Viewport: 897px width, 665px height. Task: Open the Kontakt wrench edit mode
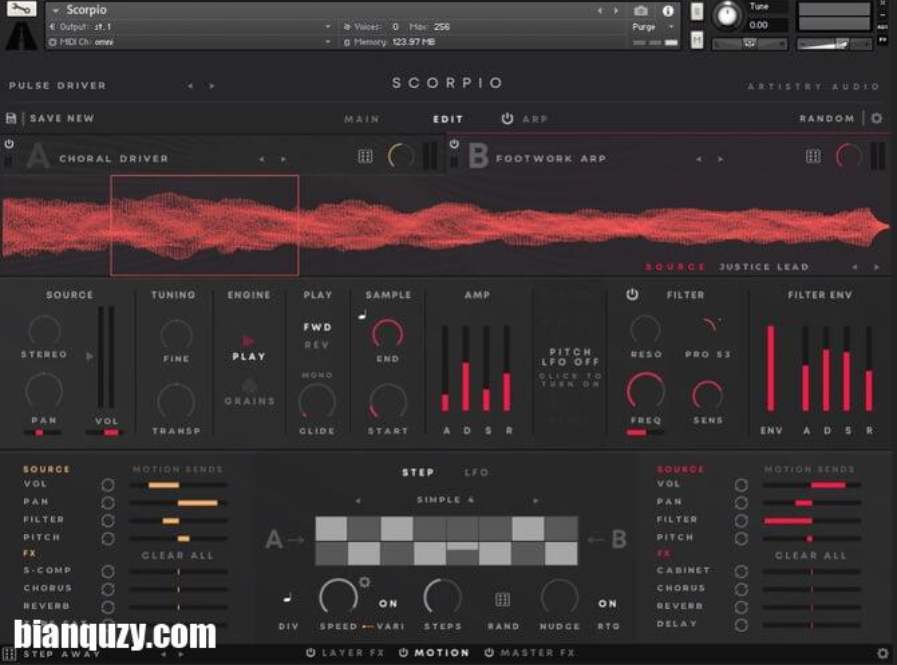pos(21,9)
